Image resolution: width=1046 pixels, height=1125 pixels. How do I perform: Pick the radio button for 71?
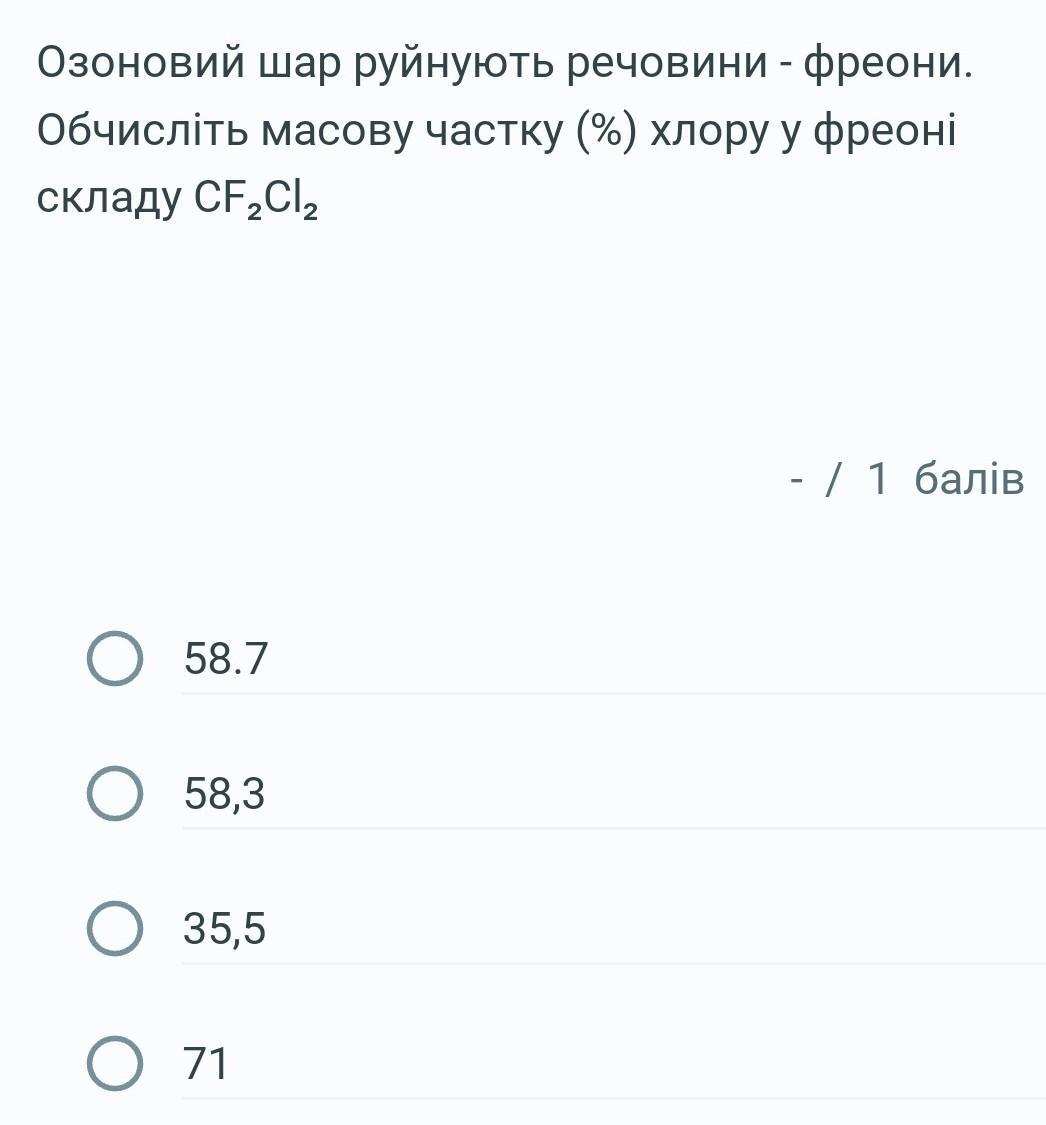point(115,1063)
